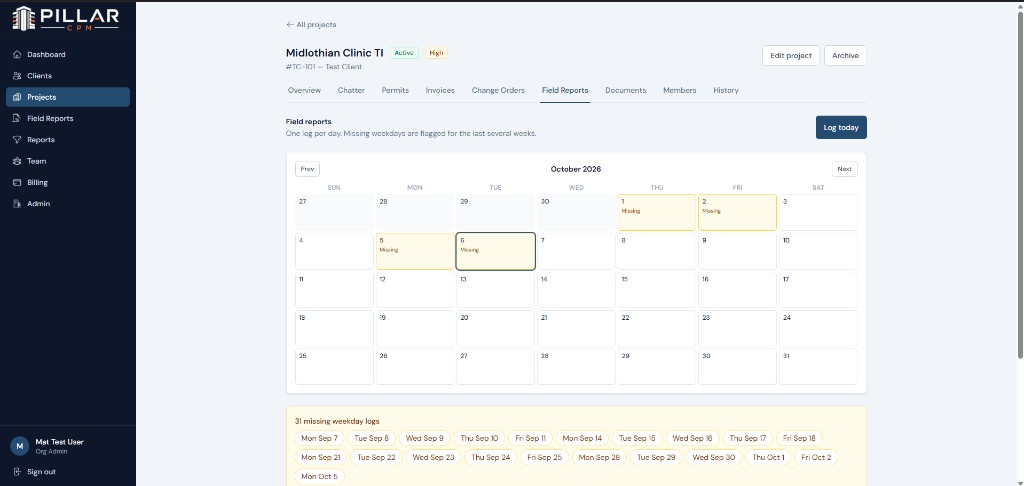Click the Thu Oct 1 missing chip
Screen dimensions: 1024x486
[x=768, y=457]
